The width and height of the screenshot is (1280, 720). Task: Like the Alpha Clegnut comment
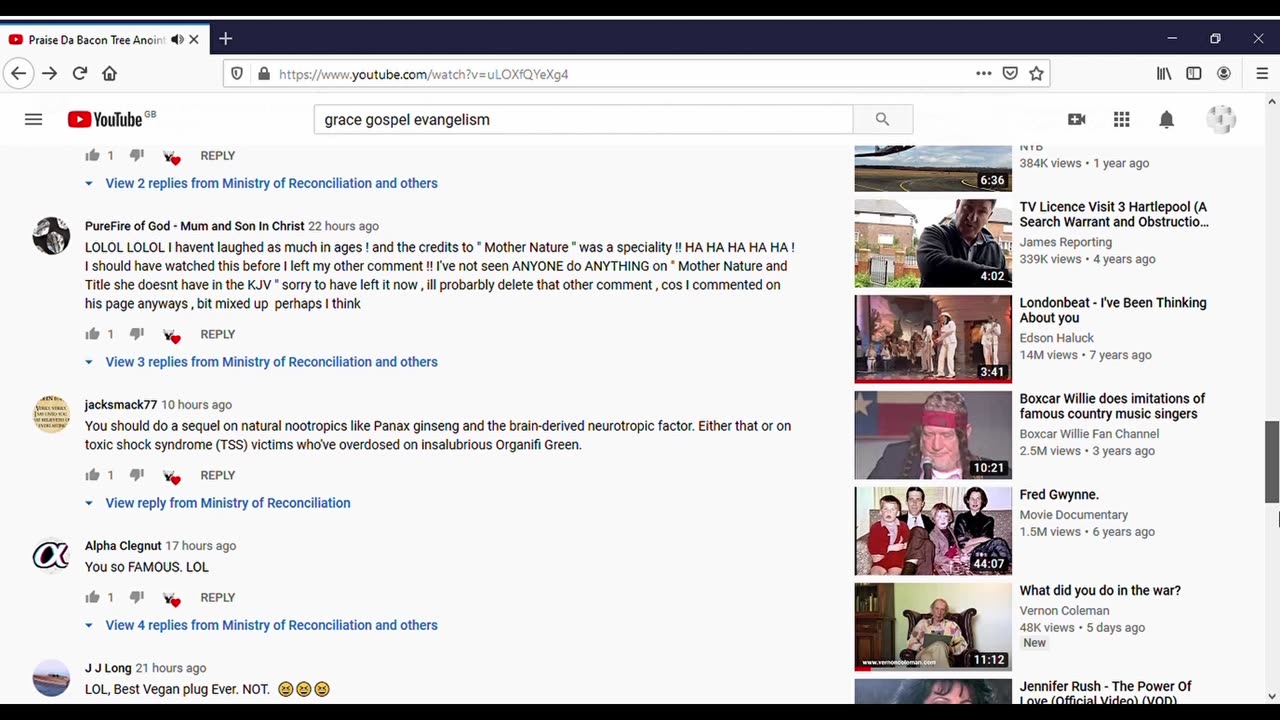[93, 597]
